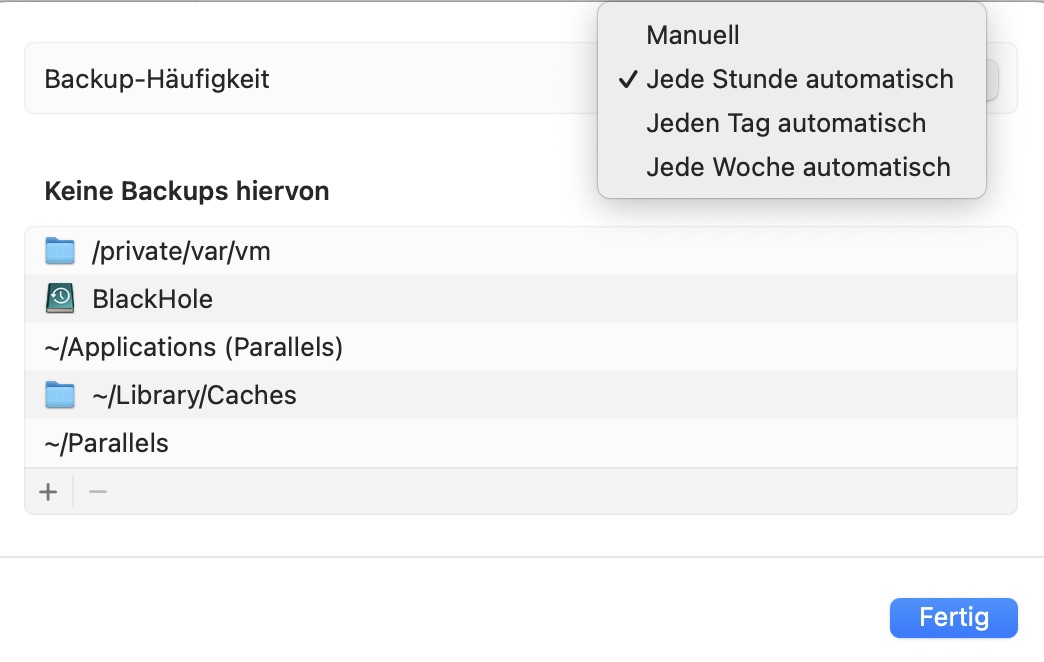This screenshot has height=662, width=1044.
Task: Select the ~/Parallels excluded item
Action: click(521, 443)
